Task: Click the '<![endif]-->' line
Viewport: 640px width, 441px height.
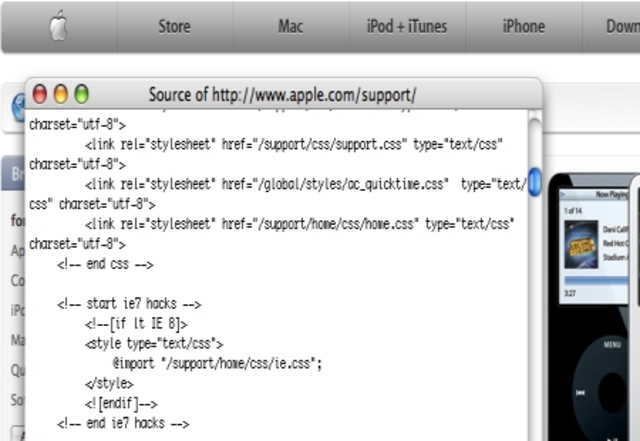Action: pyautogui.click(x=121, y=403)
